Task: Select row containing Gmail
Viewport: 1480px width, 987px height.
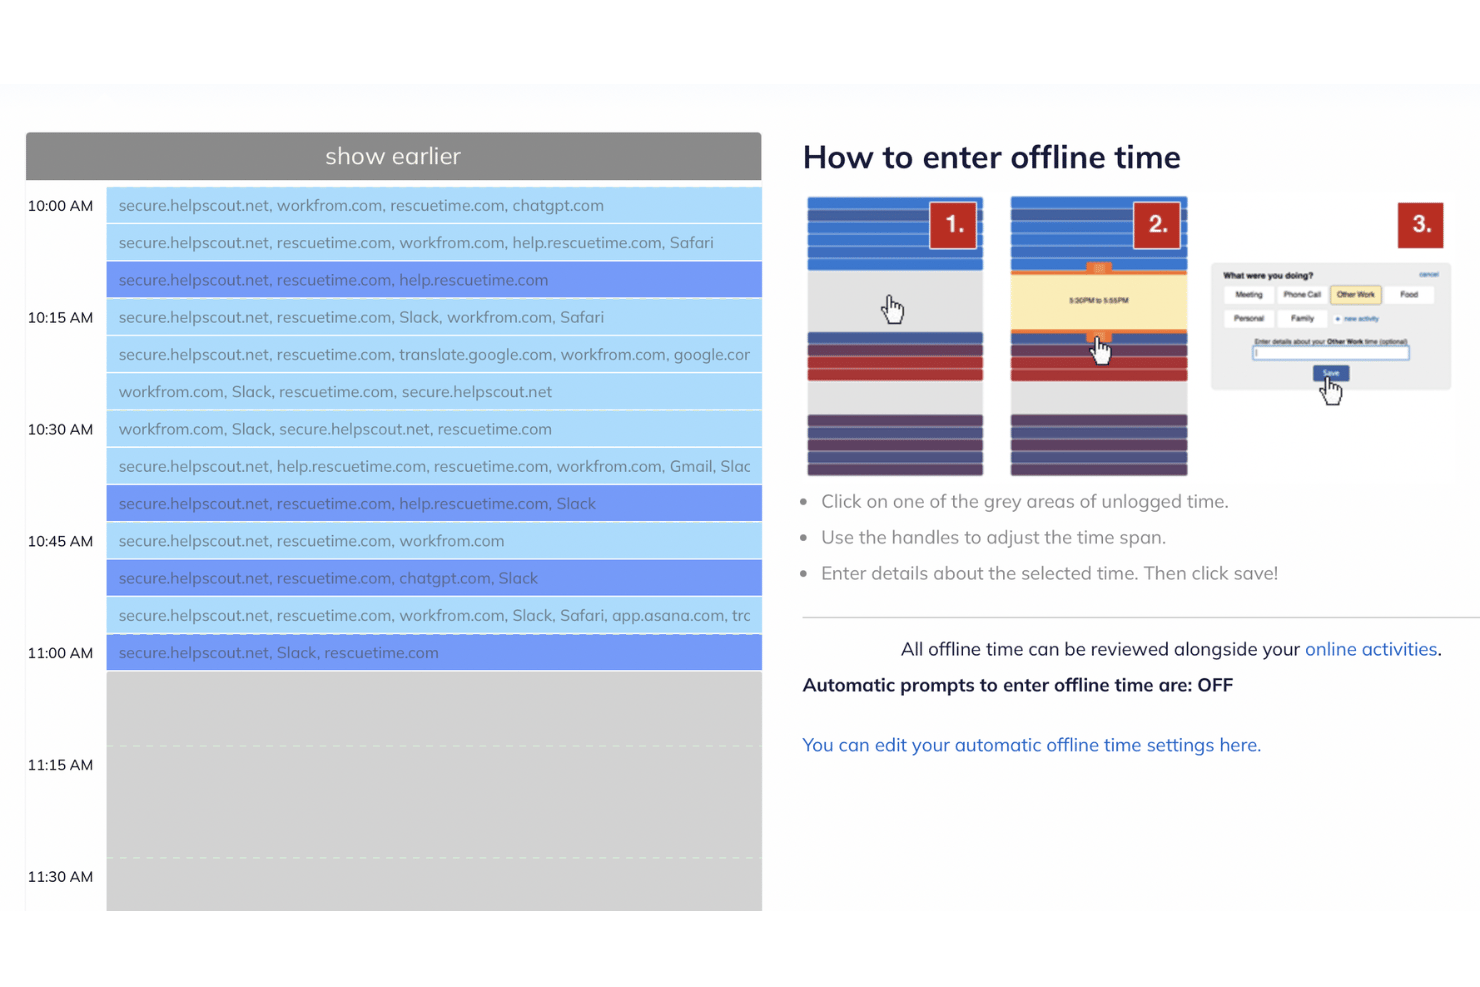Action: point(434,466)
